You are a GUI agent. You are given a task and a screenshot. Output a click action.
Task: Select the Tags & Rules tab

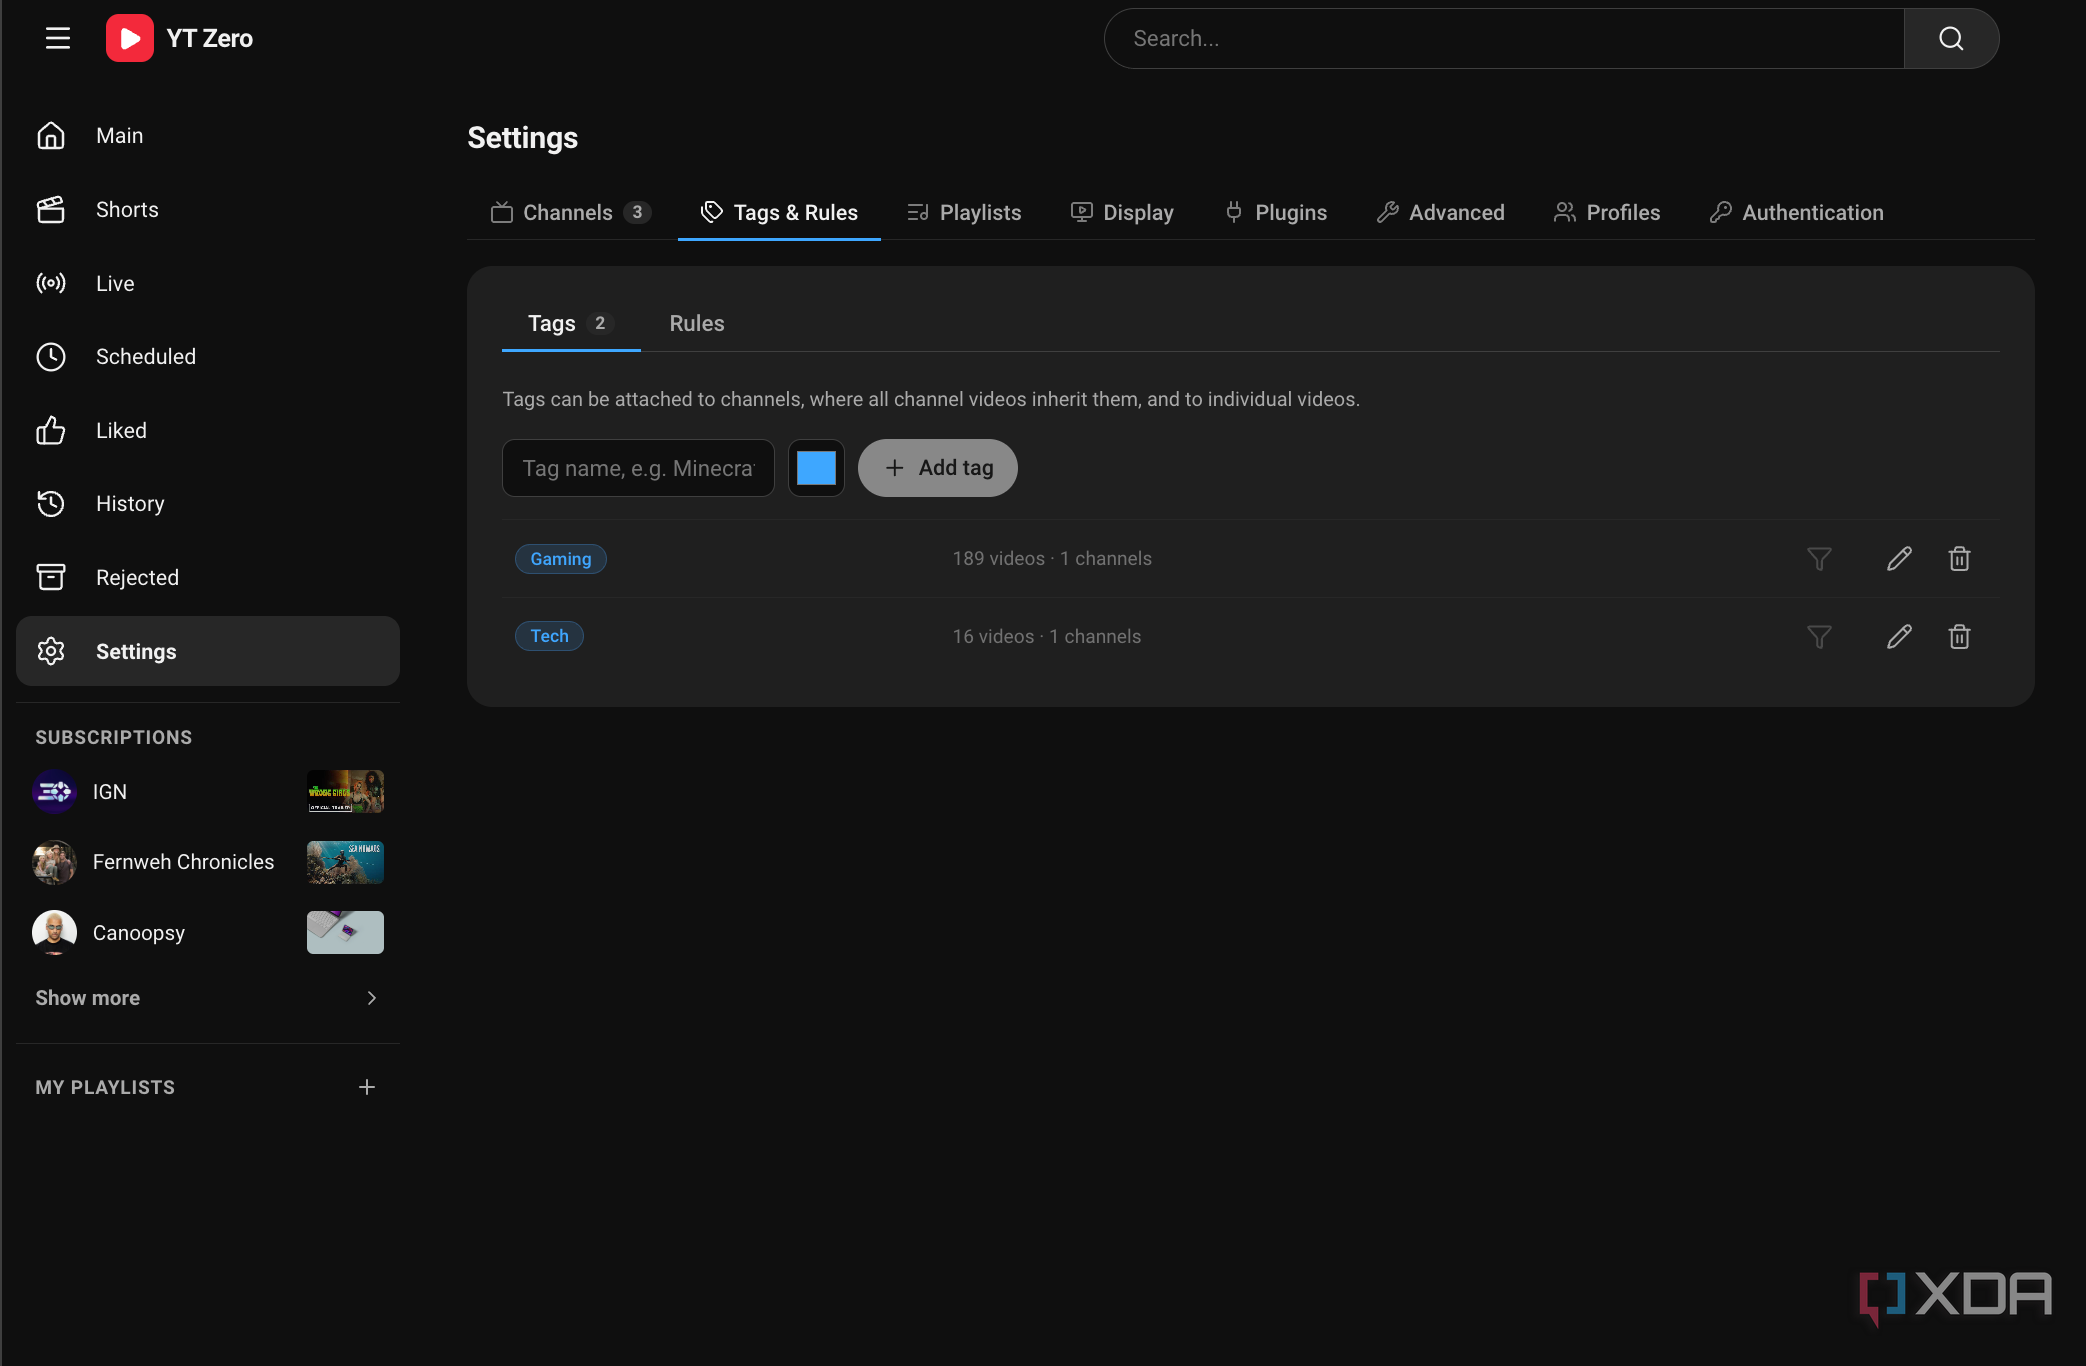tap(779, 212)
